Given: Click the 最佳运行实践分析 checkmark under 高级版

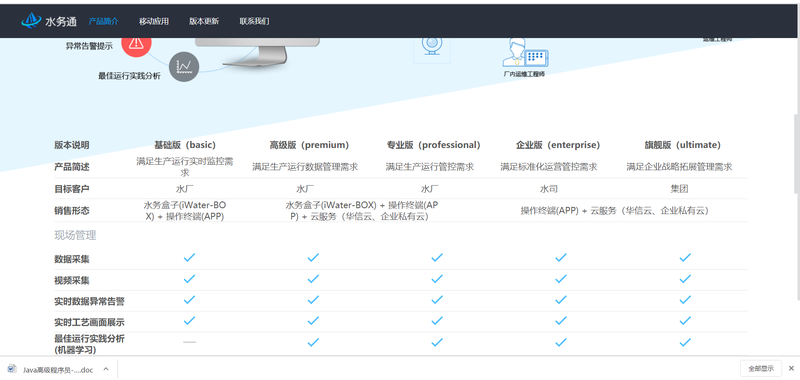Looking at the screenshot, I should 313,342.
